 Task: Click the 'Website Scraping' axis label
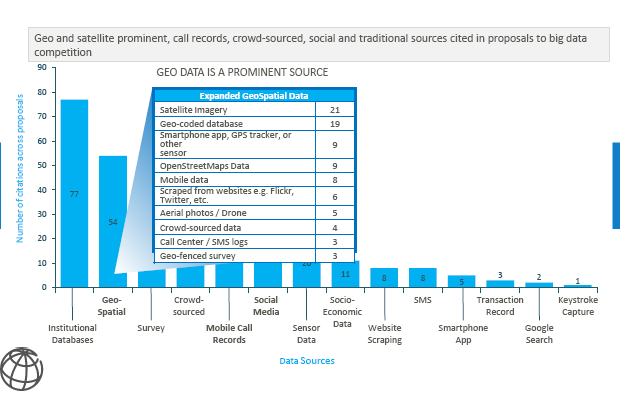tap(384, 334)
